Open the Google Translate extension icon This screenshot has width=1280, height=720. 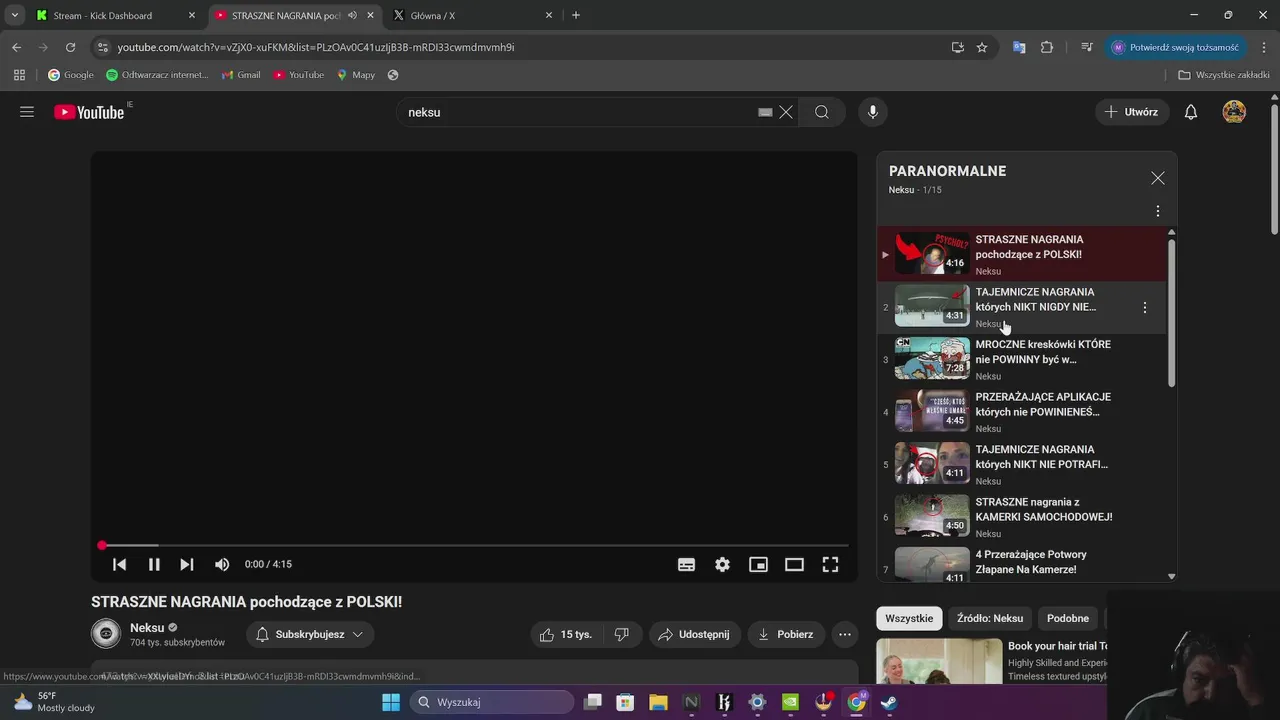click(x=1019, y=47)
